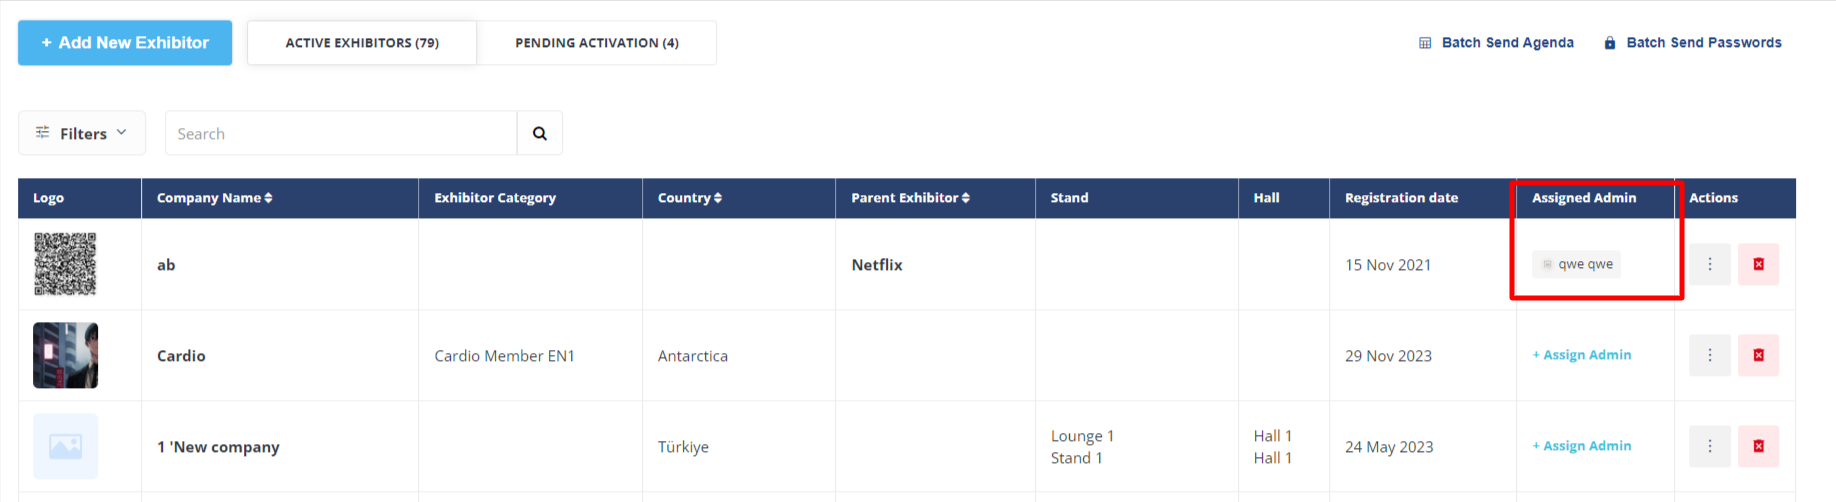Click into the Search input field
1836x502 pixels.
(341, 133)
